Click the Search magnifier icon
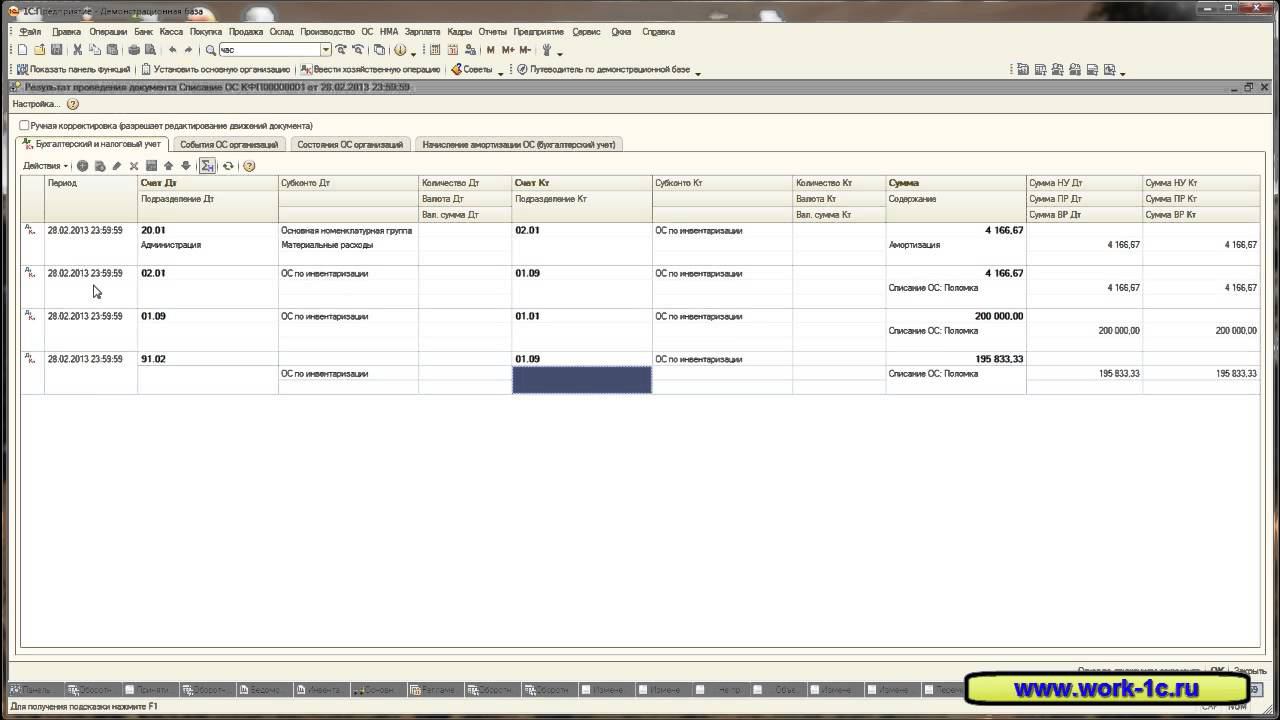Viewport: 1280px width, 720px height. (211, 50)
